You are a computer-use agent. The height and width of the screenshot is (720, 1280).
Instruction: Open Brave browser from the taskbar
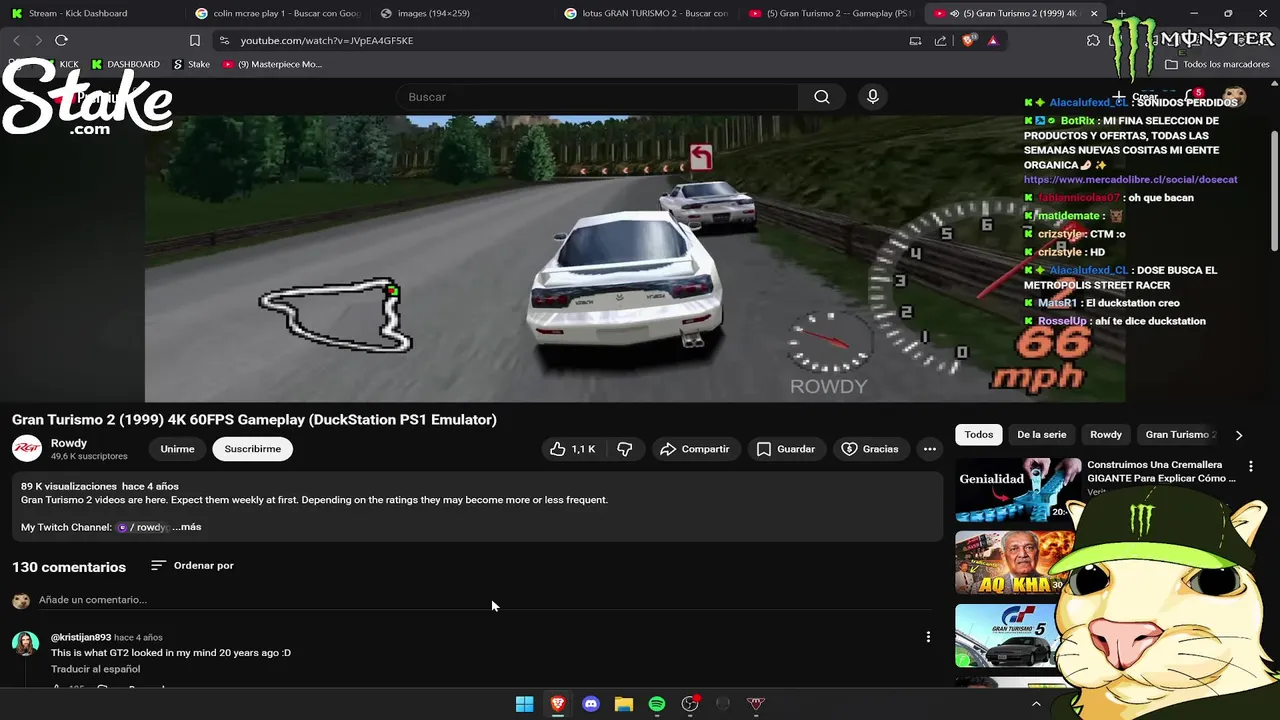557,704
